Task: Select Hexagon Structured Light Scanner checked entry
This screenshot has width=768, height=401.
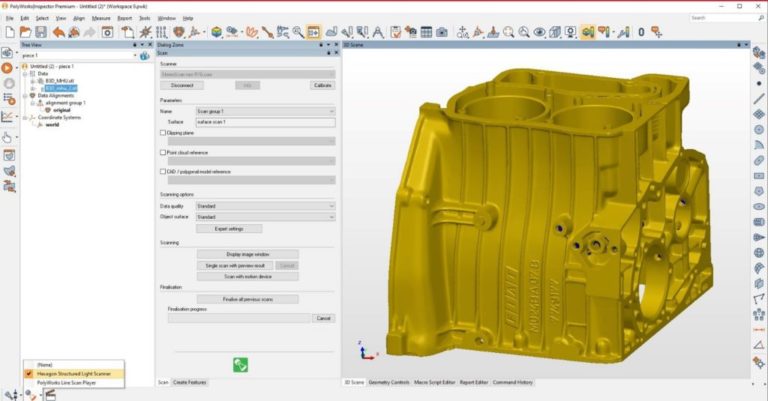Action: click(x=74, y=374)
